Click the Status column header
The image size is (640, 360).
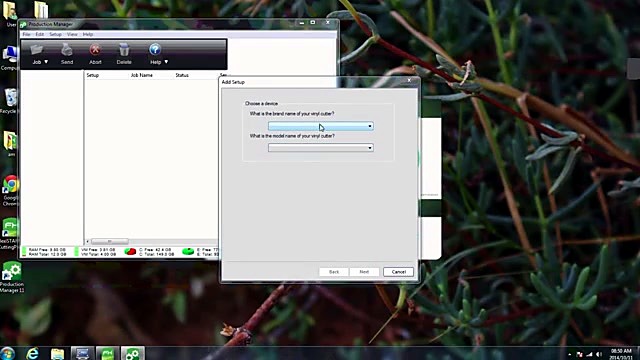click(x=182, y=75)
